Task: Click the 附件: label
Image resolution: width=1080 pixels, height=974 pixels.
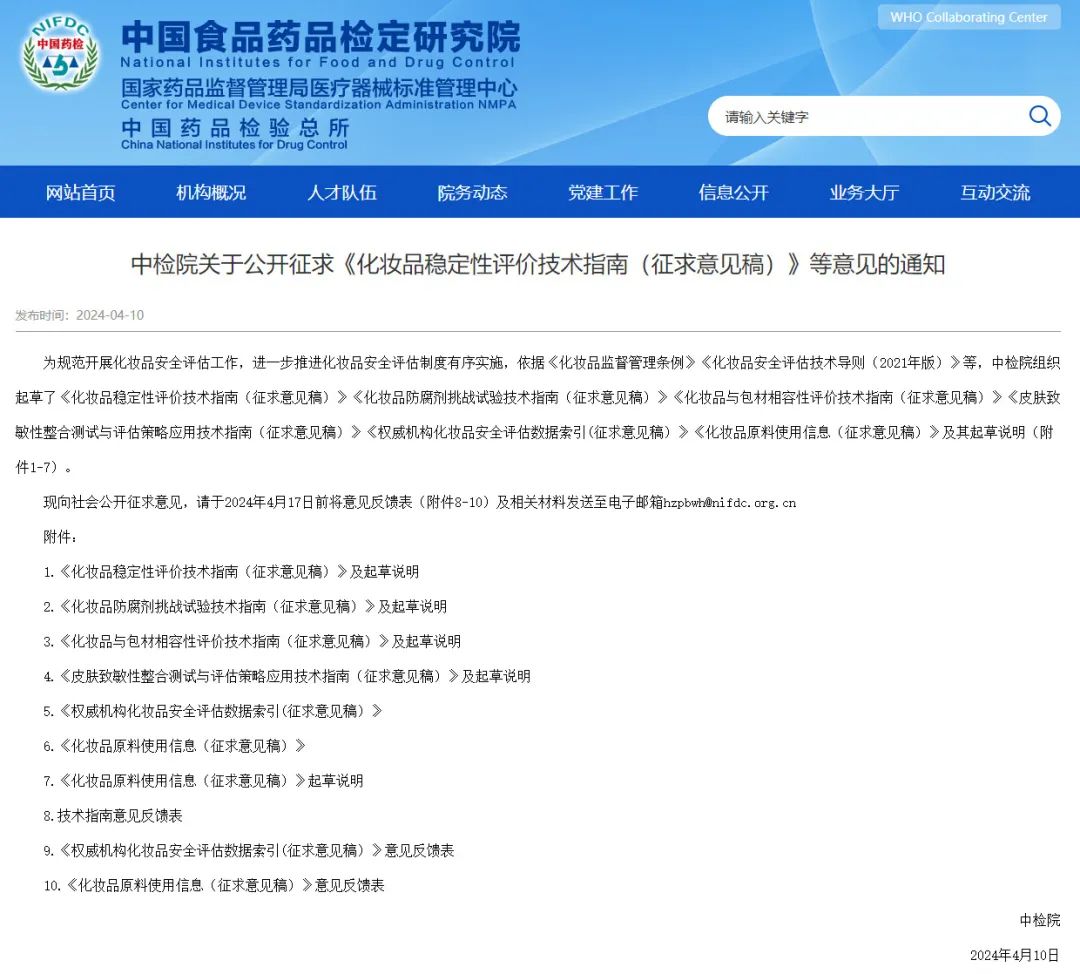Action: click(60, 537)
